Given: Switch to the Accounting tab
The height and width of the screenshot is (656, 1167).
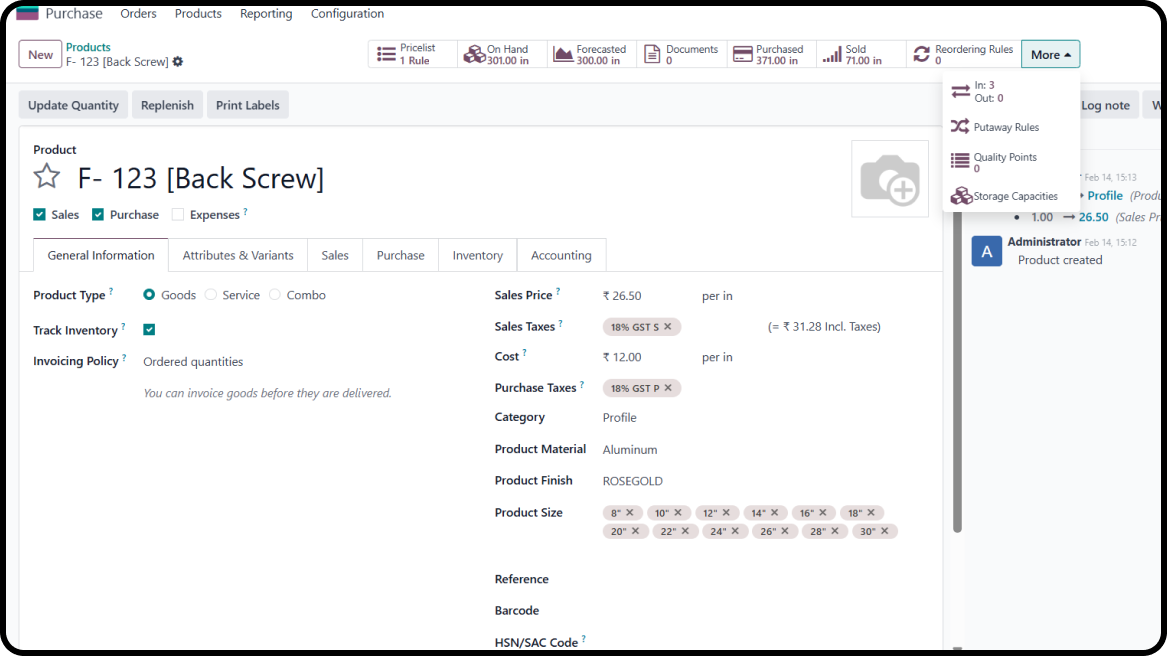Looking at the screenshot, I should pos(561,255).
